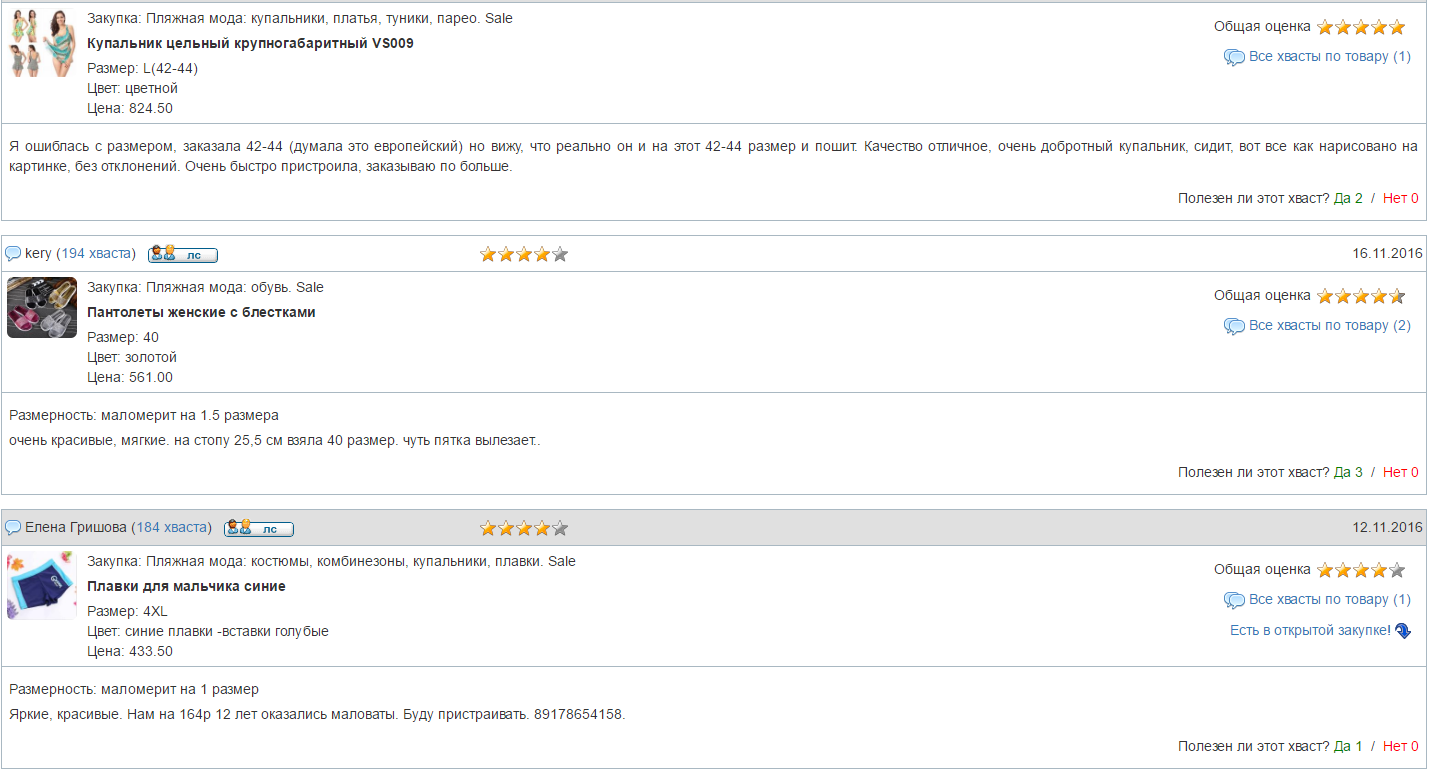The height and width of the screenshot is (770, 1430).
Task: Vote 'Да' on Елена Гришова's review
Action: point(1348,746)
